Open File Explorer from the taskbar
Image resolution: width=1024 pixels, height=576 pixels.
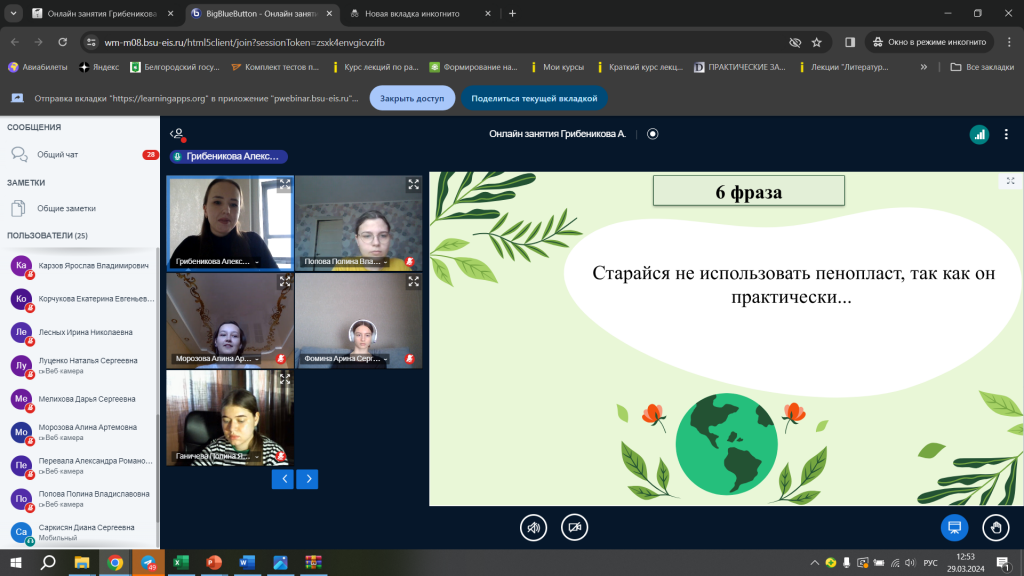click(82, 562)
